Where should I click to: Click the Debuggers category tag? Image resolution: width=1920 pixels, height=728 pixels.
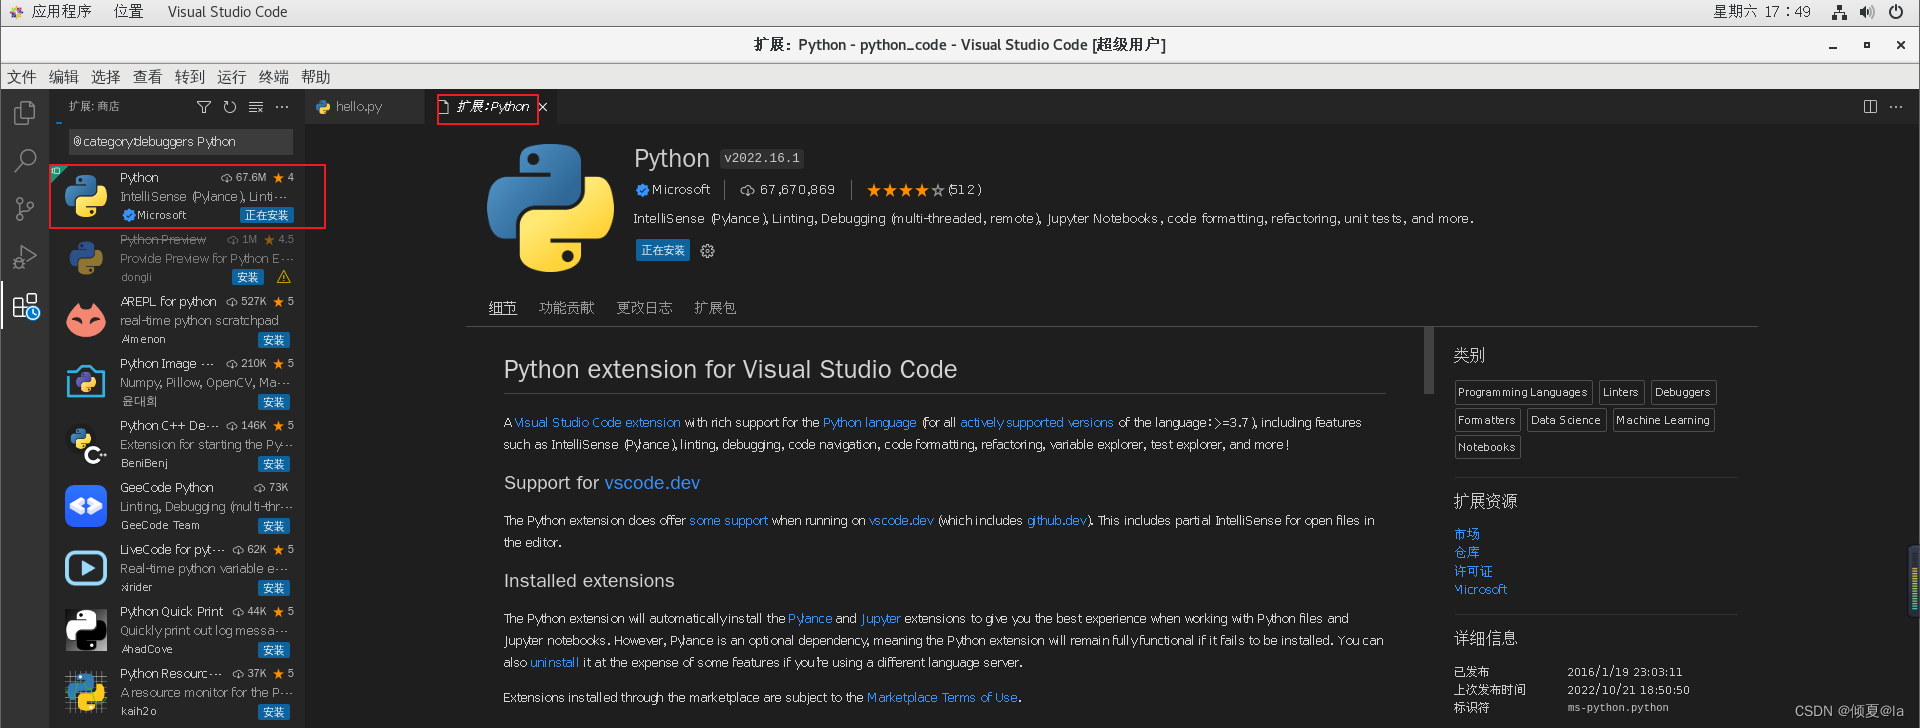tap(1683, 392)
